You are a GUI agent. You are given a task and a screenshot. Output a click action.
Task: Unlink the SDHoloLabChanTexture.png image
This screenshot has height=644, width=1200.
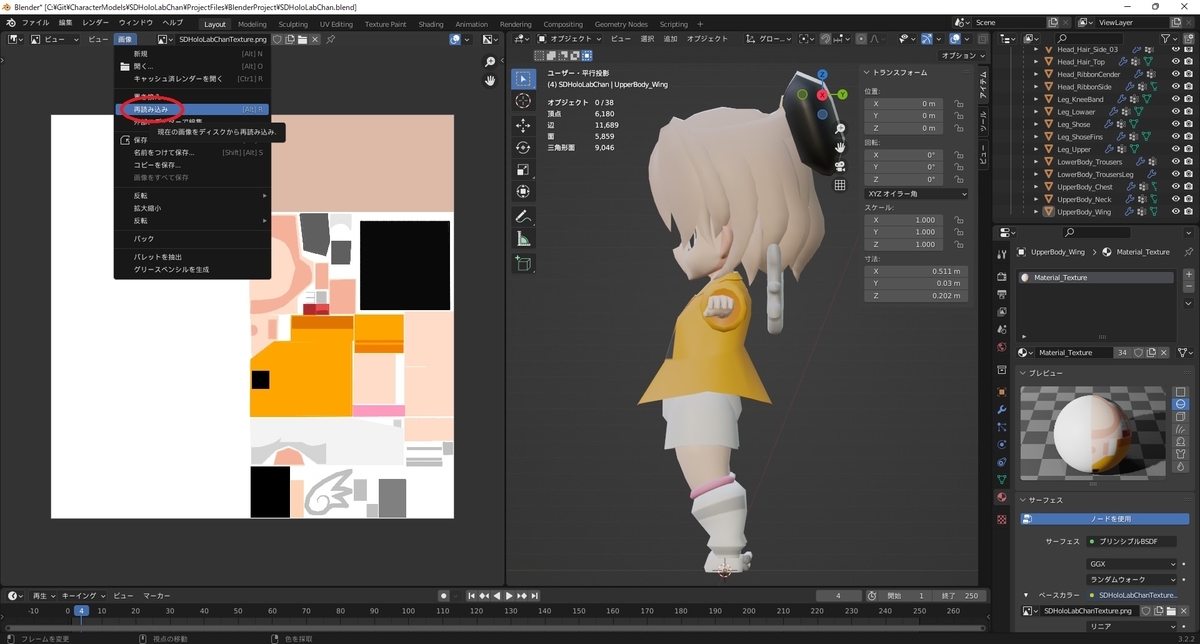coord(315,39)
